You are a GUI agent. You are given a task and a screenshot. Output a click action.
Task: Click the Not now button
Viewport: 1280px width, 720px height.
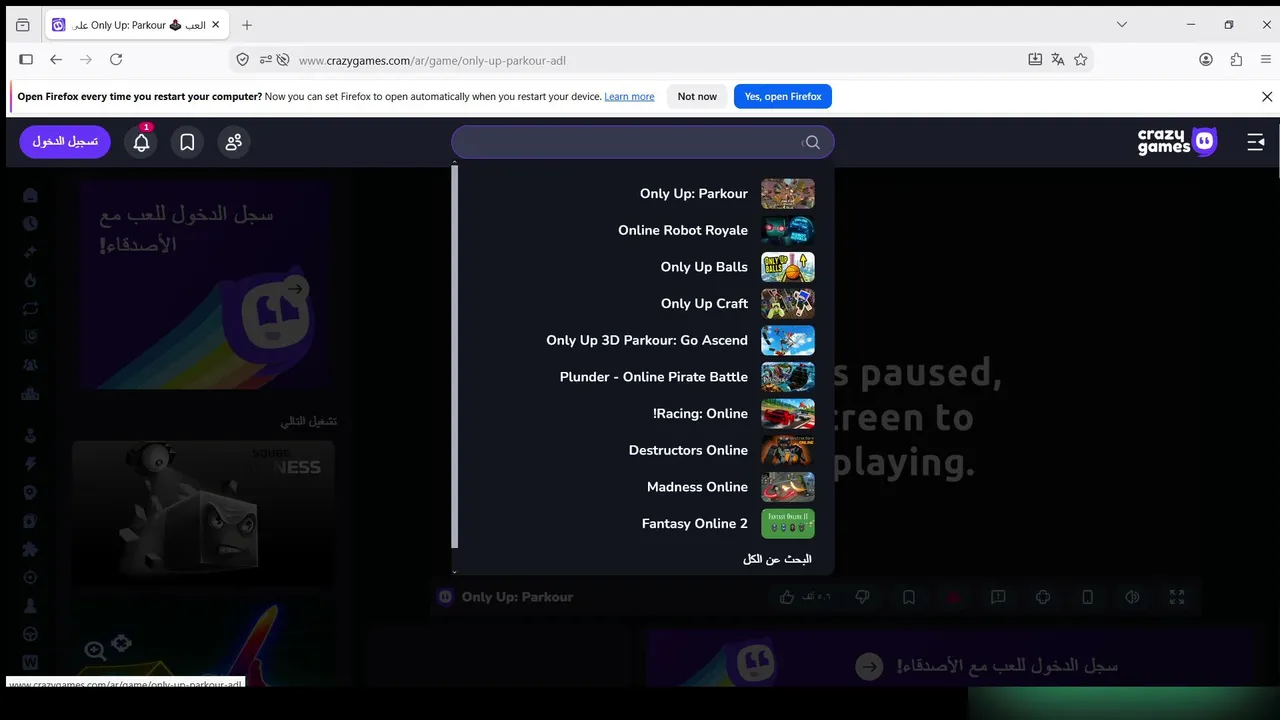point(697,97)
